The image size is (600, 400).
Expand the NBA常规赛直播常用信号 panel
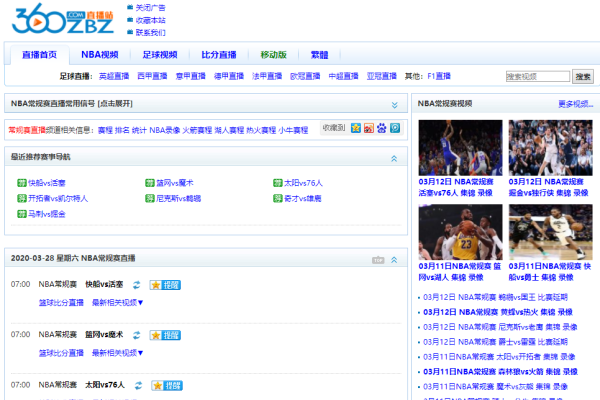click(395, 105)
